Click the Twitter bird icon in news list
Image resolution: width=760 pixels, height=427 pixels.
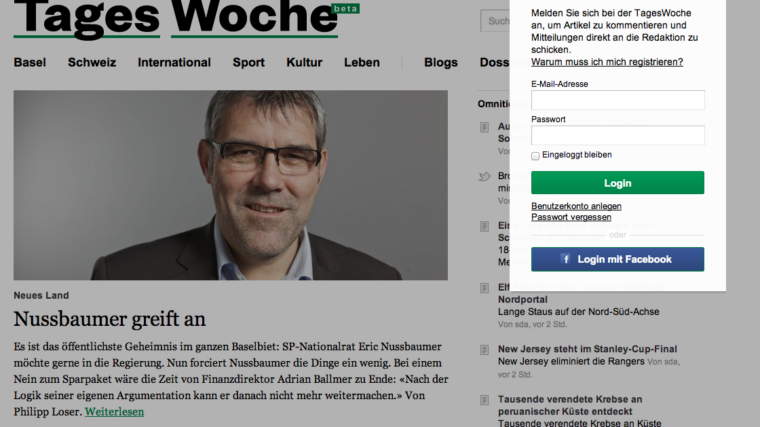click(484, 176)
